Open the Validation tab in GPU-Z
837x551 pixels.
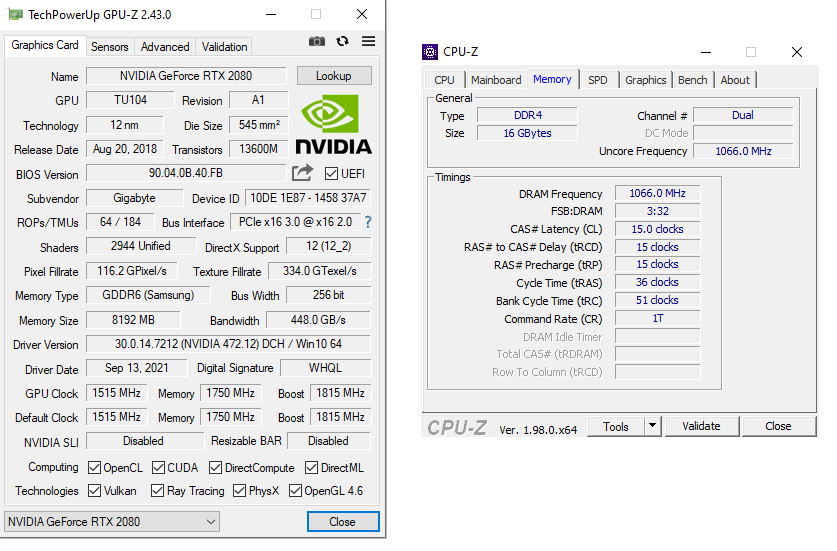pos(224,47)
